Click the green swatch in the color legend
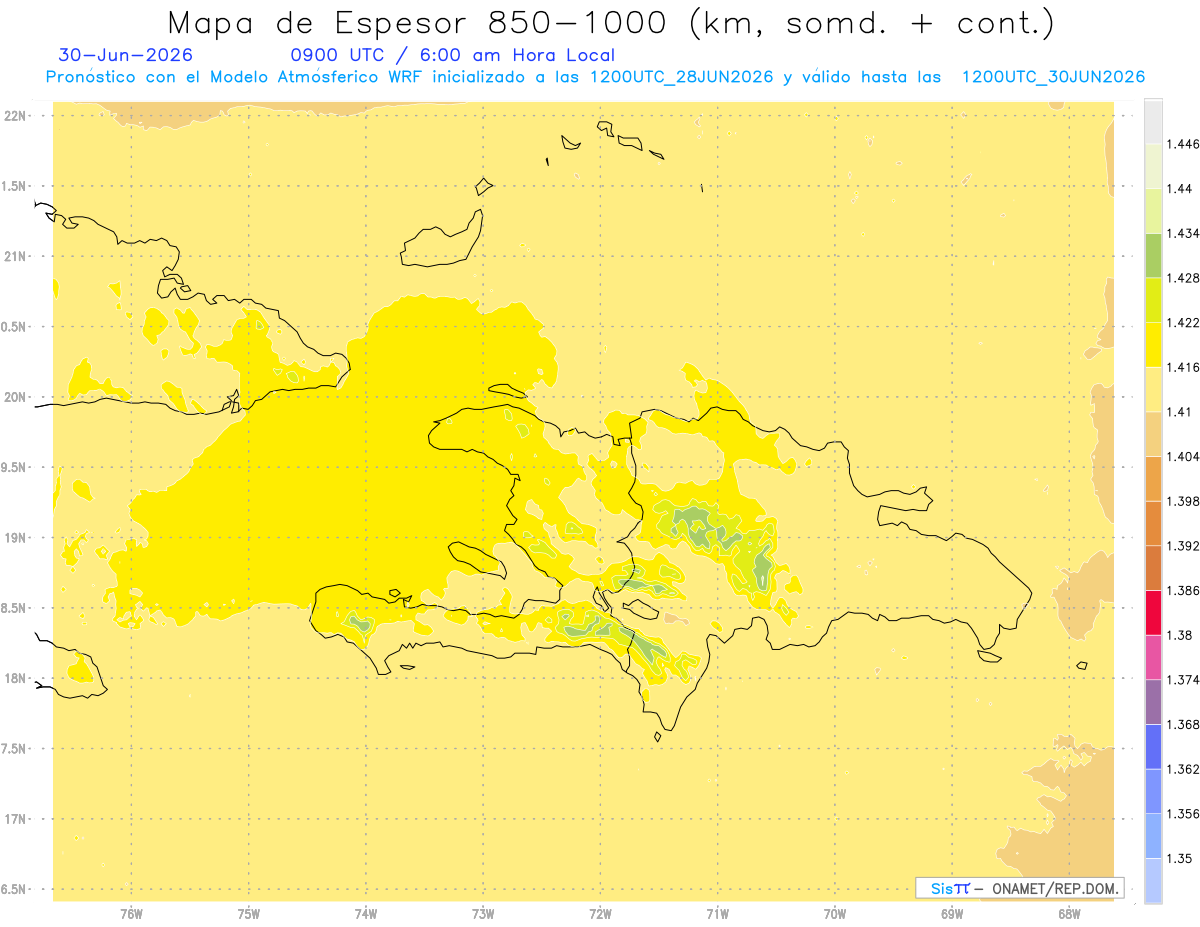 coord(1153,255)
